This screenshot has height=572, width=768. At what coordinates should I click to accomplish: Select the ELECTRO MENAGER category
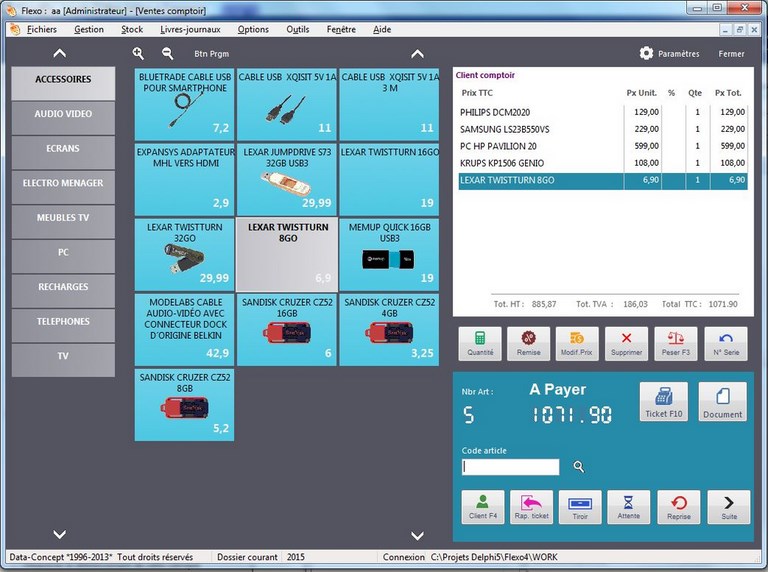tap(63, 187)
